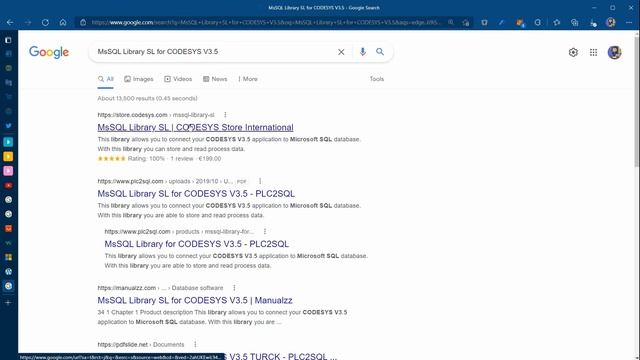Screen dimensions: 640x360
Task: Go to Google home via the logo
Action: [49, 52]
